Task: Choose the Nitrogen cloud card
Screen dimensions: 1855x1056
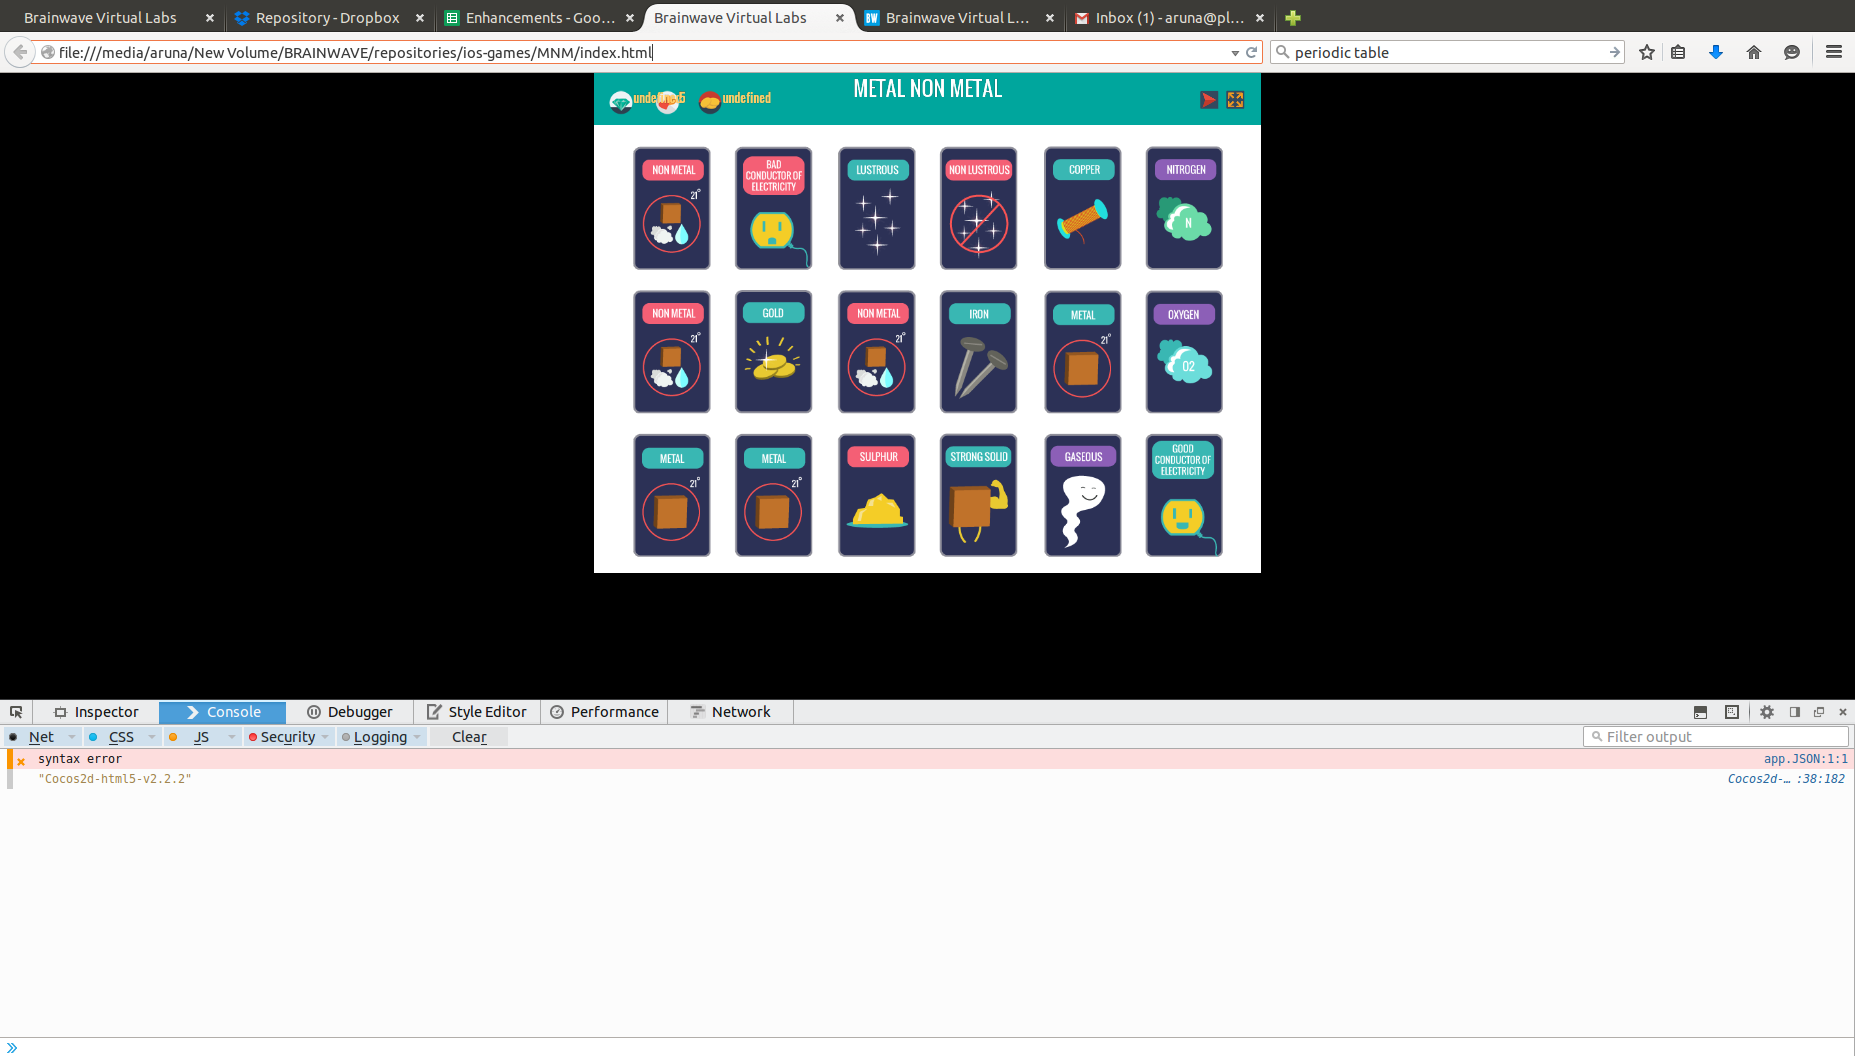Action: (x=1185, y=208)
